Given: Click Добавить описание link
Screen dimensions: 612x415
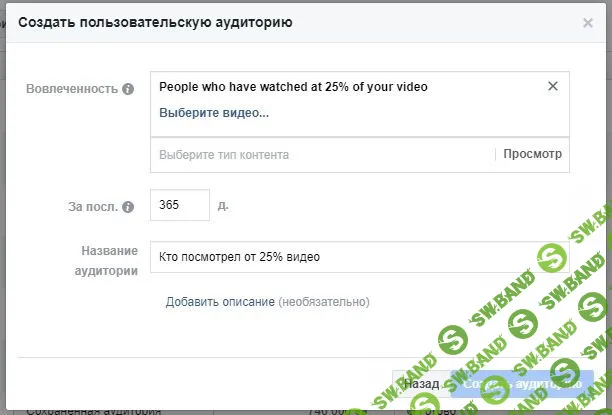Looking at the screenshot, I should coord(220,302).
